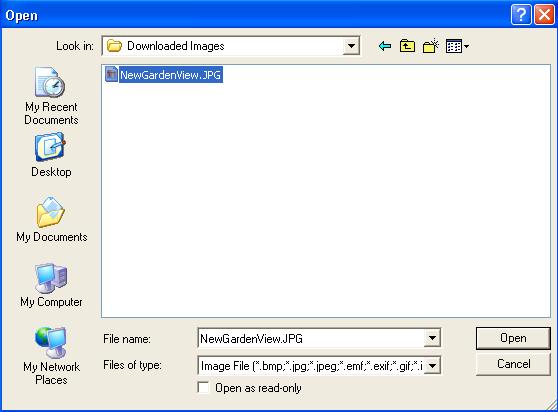Image resolution: width=558 pixels, height=412 pixels.
Task: Click the NewGardenView.JPG file icon
Action: [x=111, y=74]
